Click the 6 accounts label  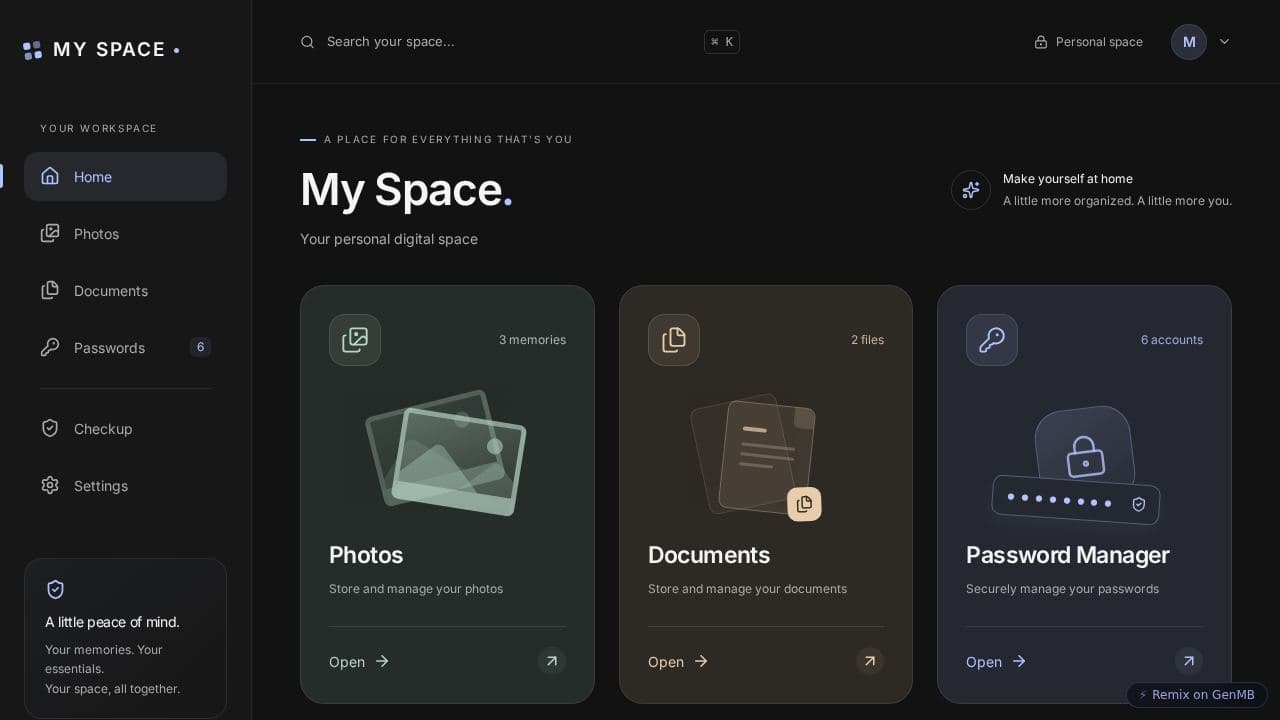[1172, 340]
